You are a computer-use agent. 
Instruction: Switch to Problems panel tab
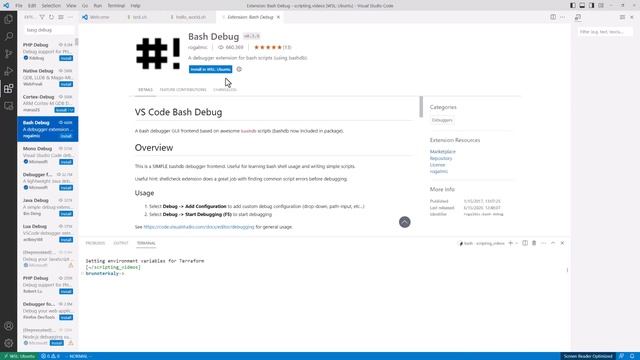point(95,243)
